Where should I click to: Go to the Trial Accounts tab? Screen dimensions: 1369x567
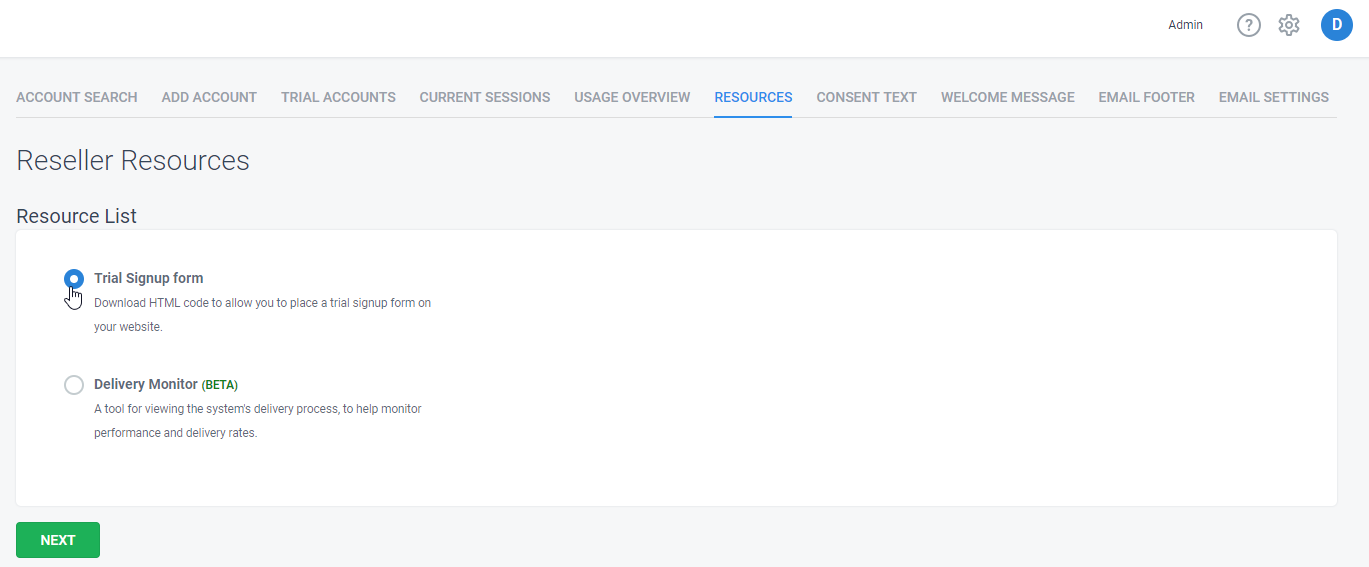[x=338, y=97]
